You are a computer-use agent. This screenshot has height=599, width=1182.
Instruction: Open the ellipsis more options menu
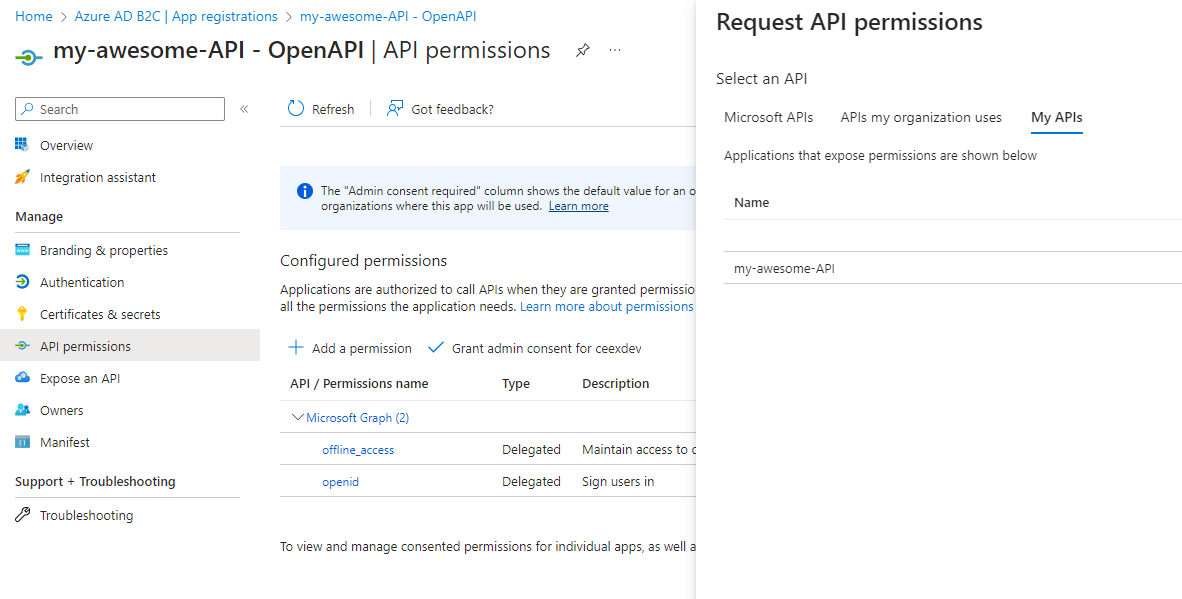tap(615, 50)
